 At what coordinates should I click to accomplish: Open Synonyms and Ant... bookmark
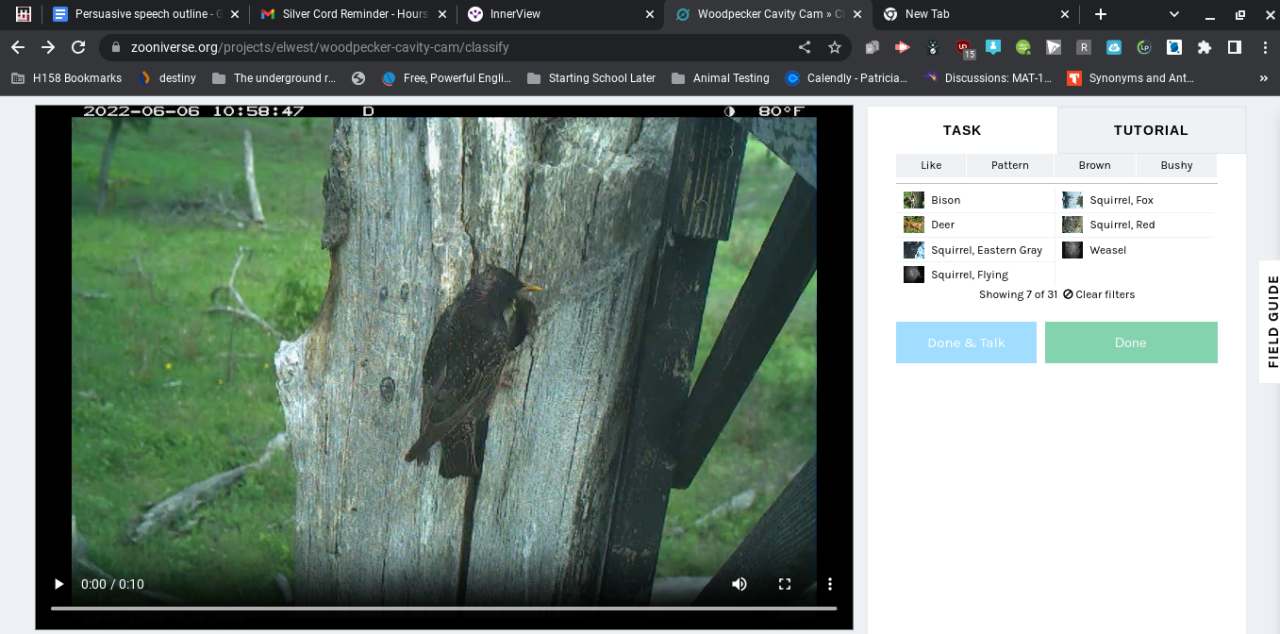[x=1131, y=78]
